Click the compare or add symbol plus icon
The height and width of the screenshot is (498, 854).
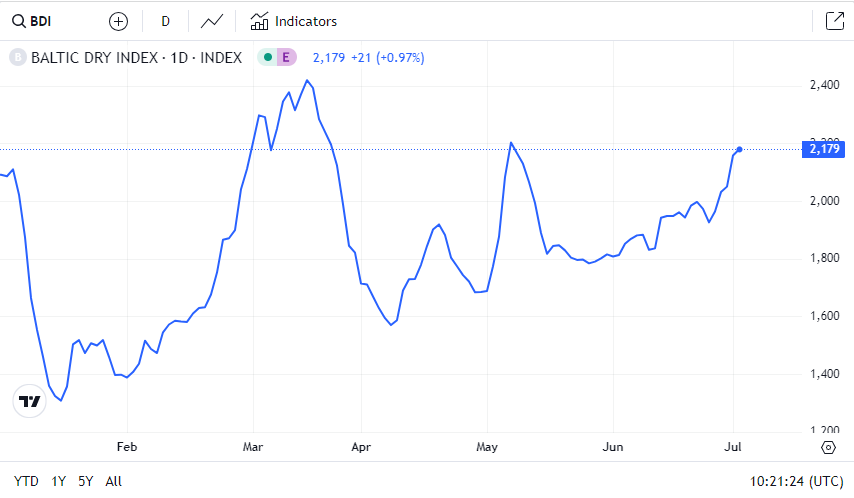click(118, 22)
